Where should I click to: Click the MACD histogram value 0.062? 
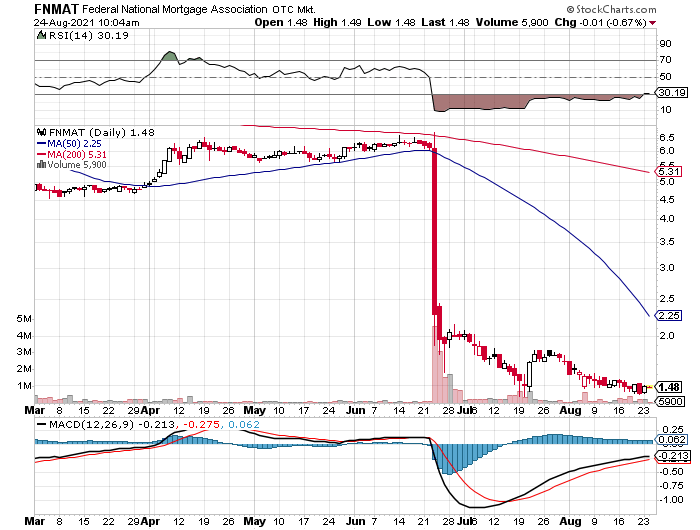tap(244, 424)
